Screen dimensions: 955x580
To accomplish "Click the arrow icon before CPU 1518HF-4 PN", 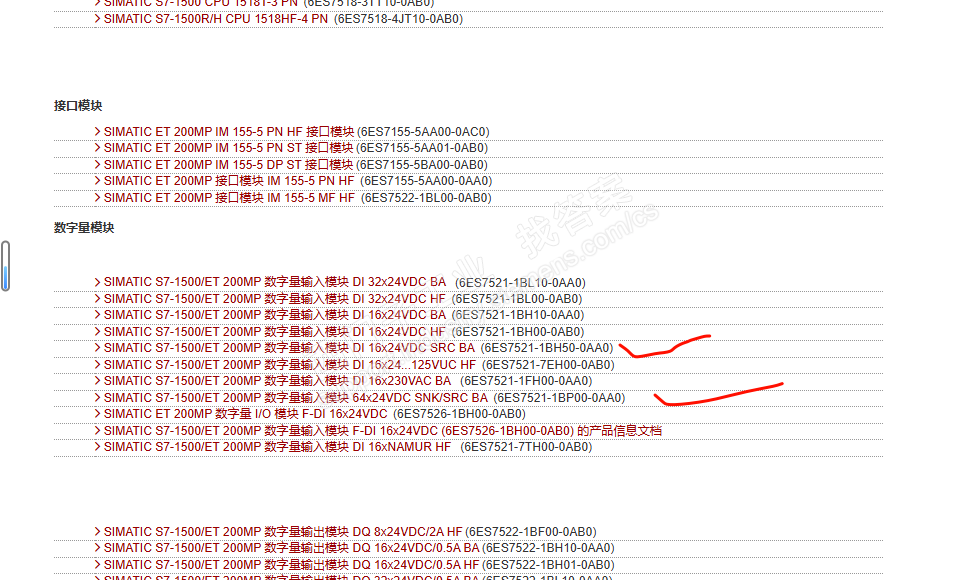I will point(97,19).
